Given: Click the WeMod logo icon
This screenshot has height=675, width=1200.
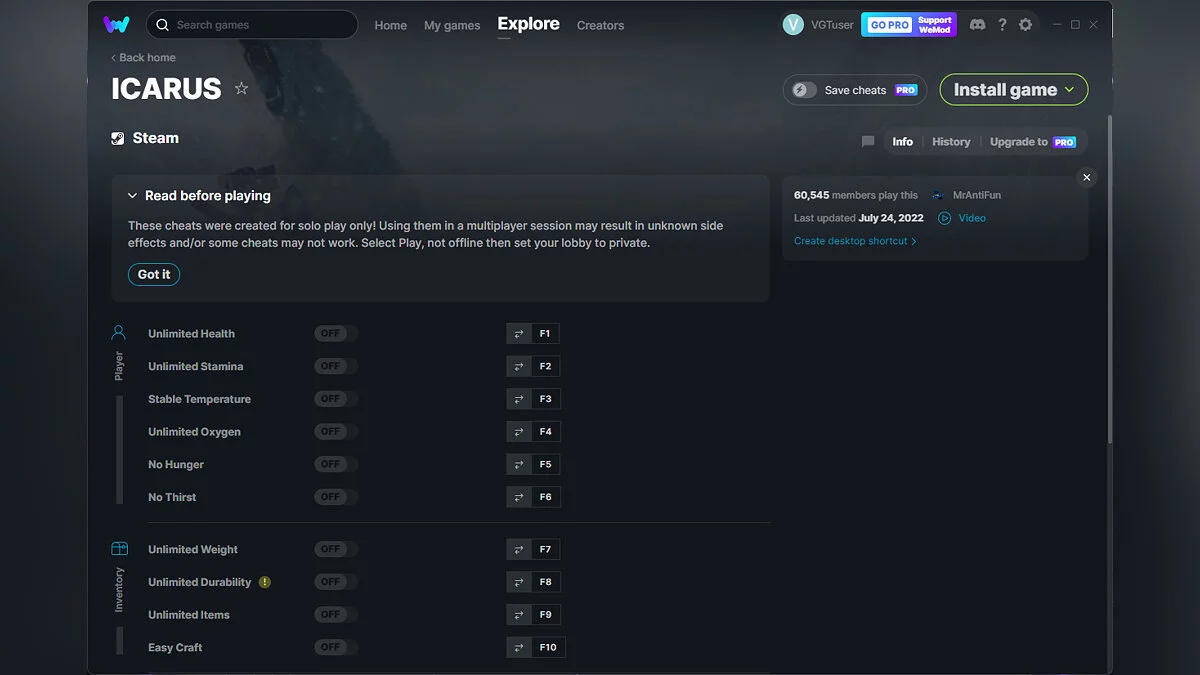Looking at the screenshot, I should click(116, 25).
